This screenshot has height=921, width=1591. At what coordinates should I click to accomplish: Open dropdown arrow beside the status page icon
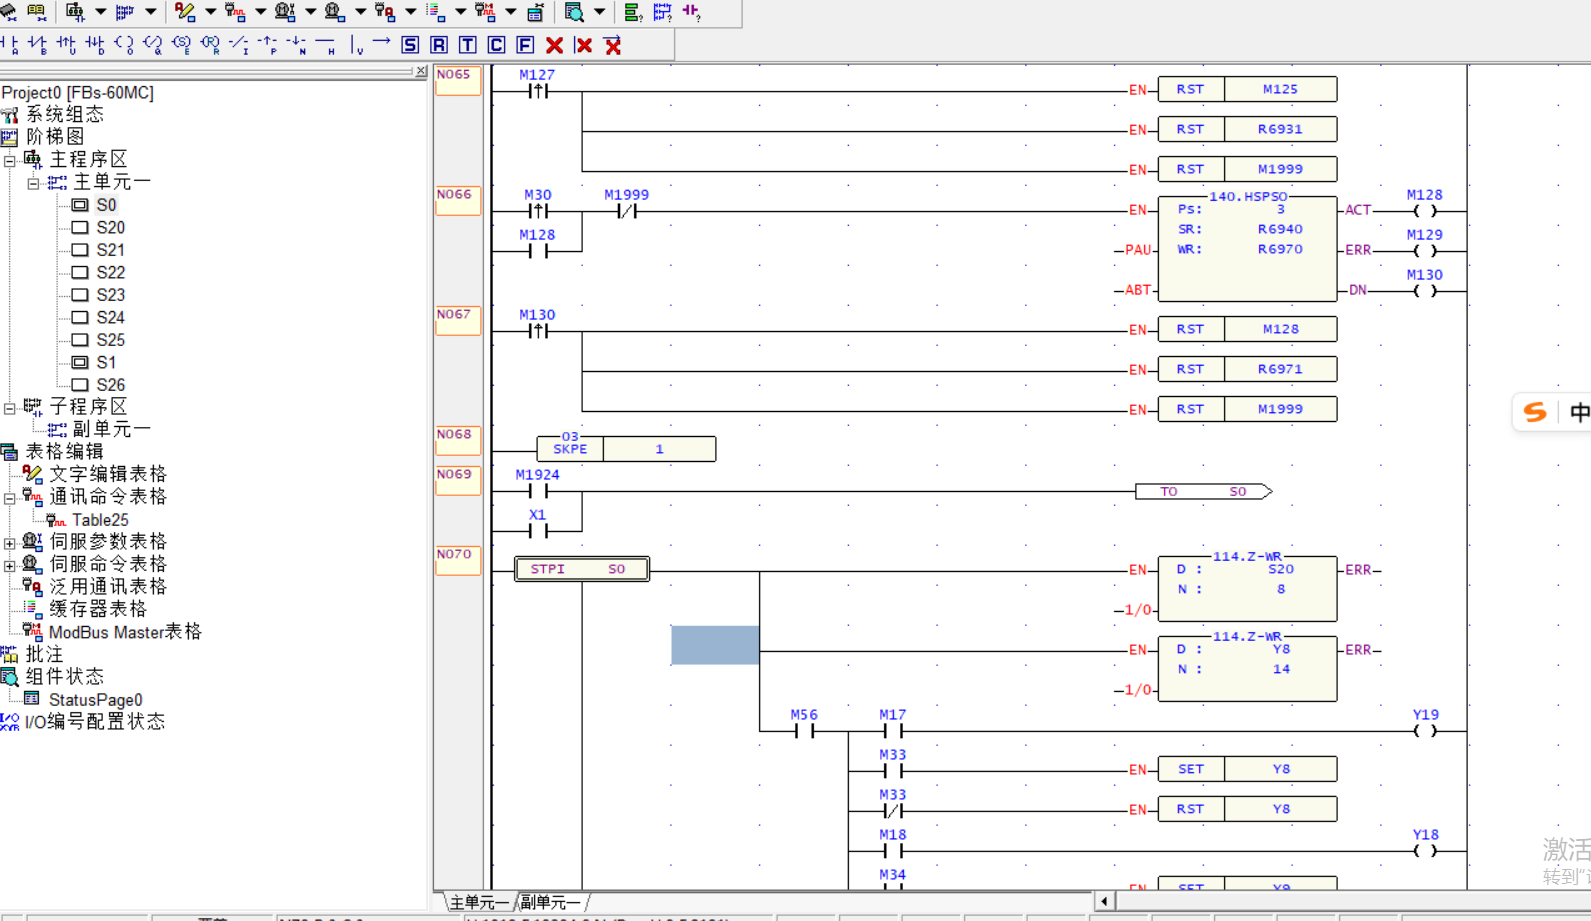pyautogui.click(x=600, y=12)
